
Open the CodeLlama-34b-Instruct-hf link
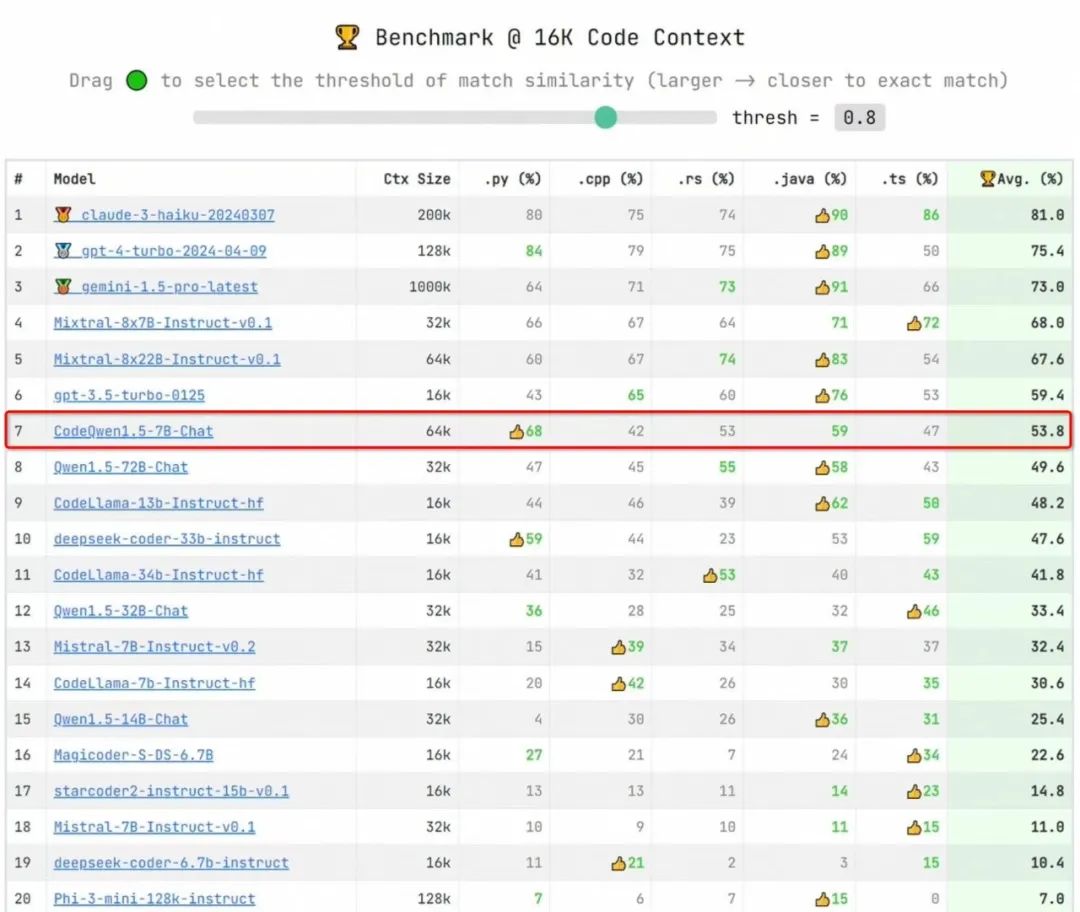coord(158,574)
